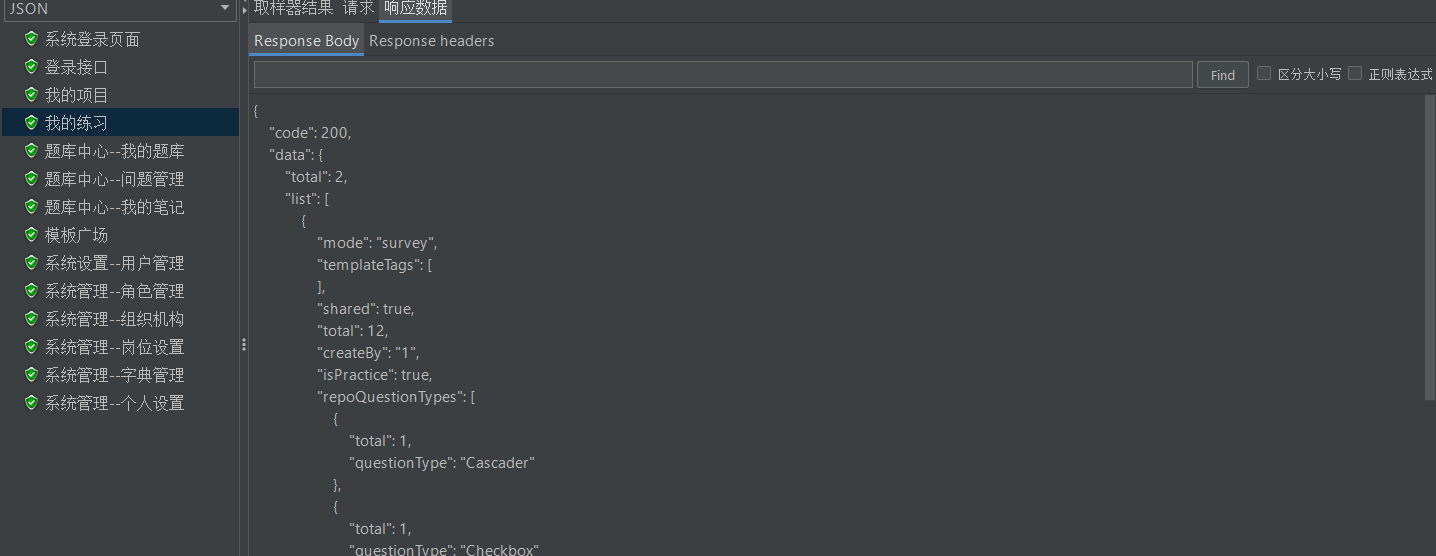Click the "questionType": "Cascader" line
The height and width of the screenshot is (556, 1436).
pos(442,462)
